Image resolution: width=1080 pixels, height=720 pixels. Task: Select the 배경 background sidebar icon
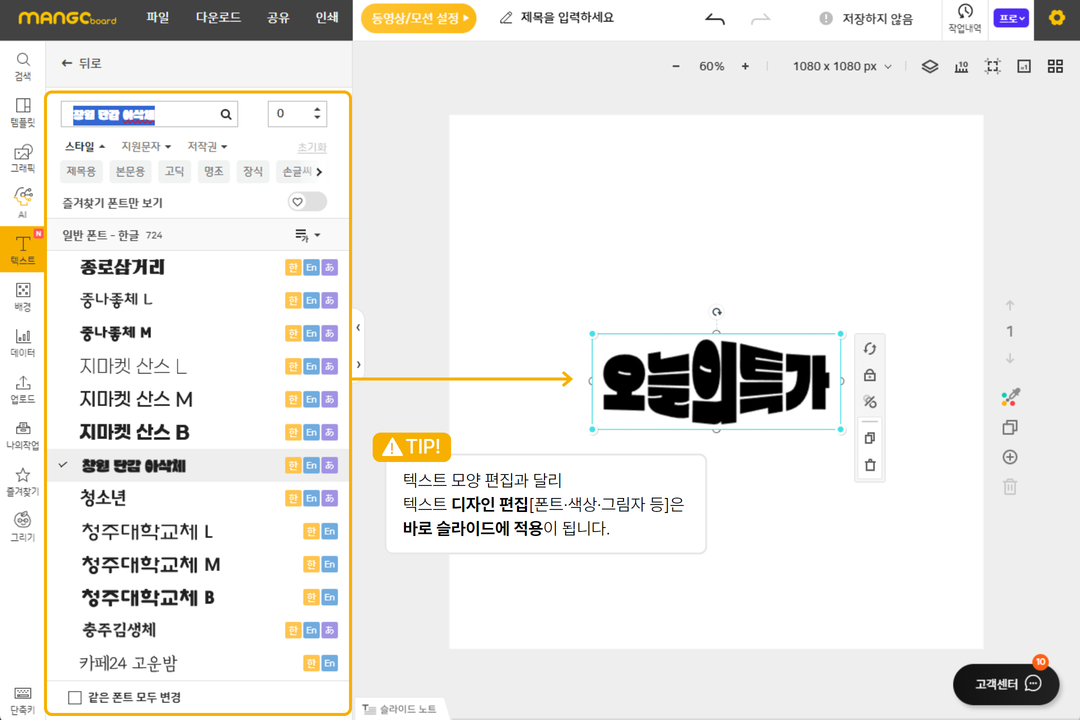coord(22,297)
